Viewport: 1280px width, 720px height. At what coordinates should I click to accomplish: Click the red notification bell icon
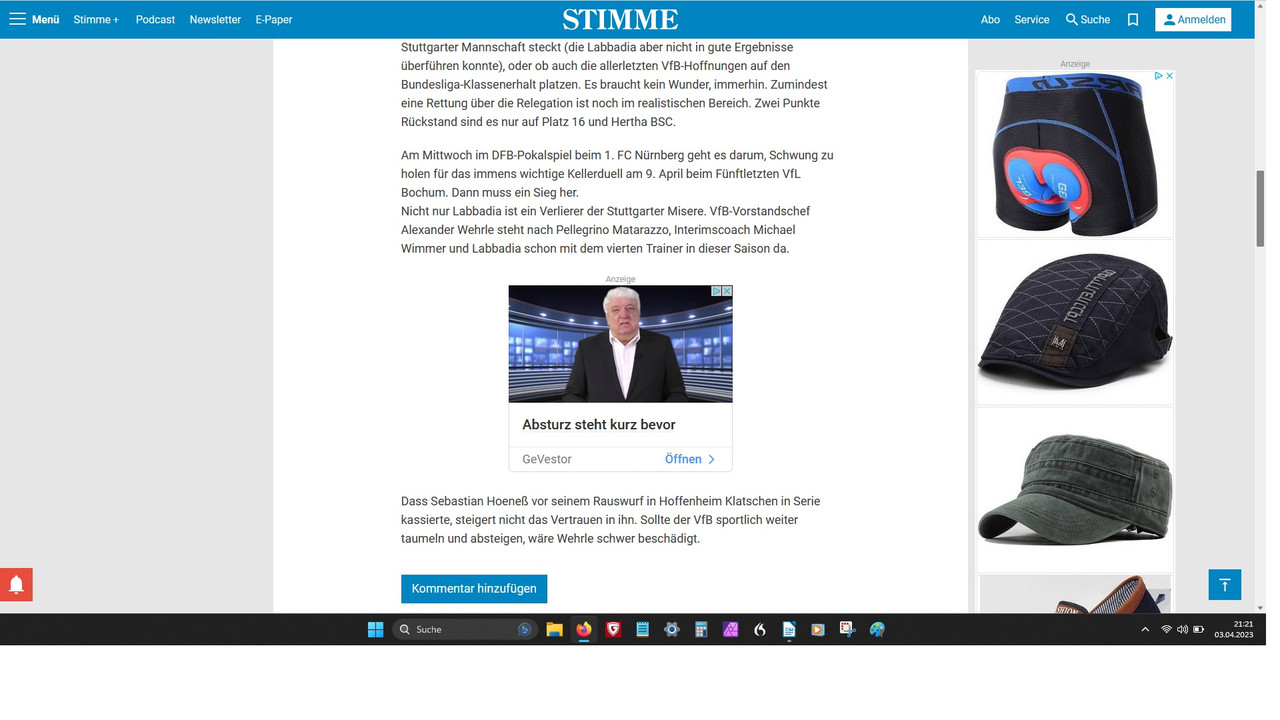click(x=16, y=584)
